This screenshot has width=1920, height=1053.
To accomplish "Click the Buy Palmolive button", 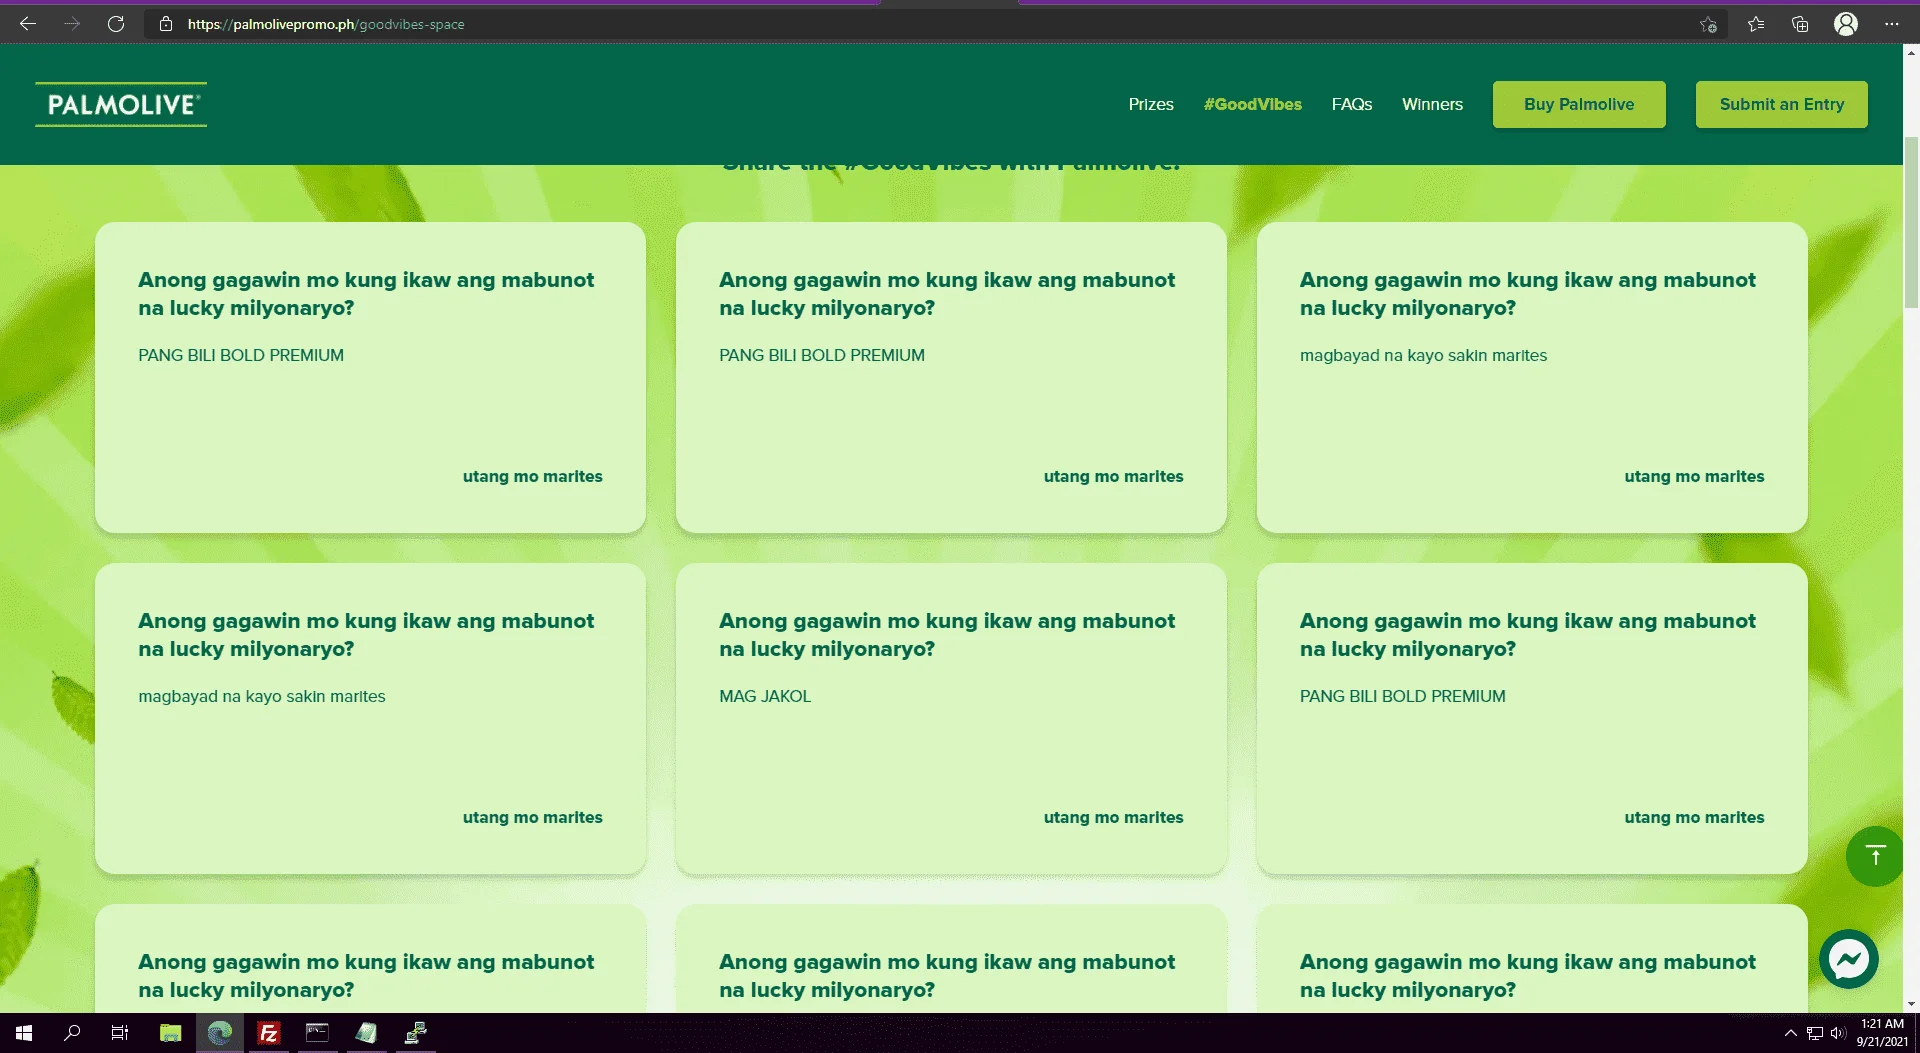I will tap(1579, 104).
